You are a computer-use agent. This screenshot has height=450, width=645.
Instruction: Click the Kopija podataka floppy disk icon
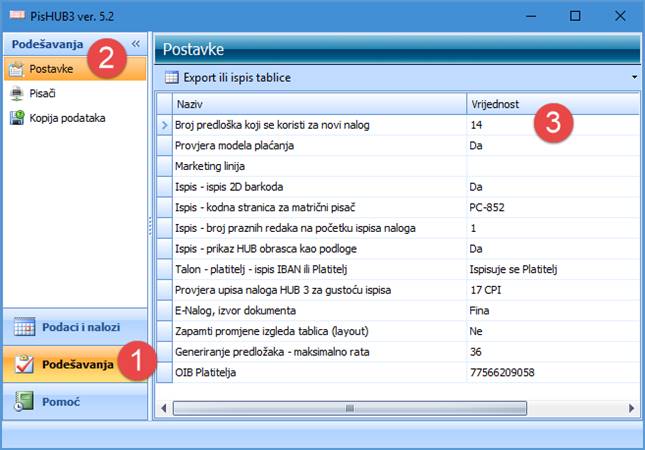point(16,118)
